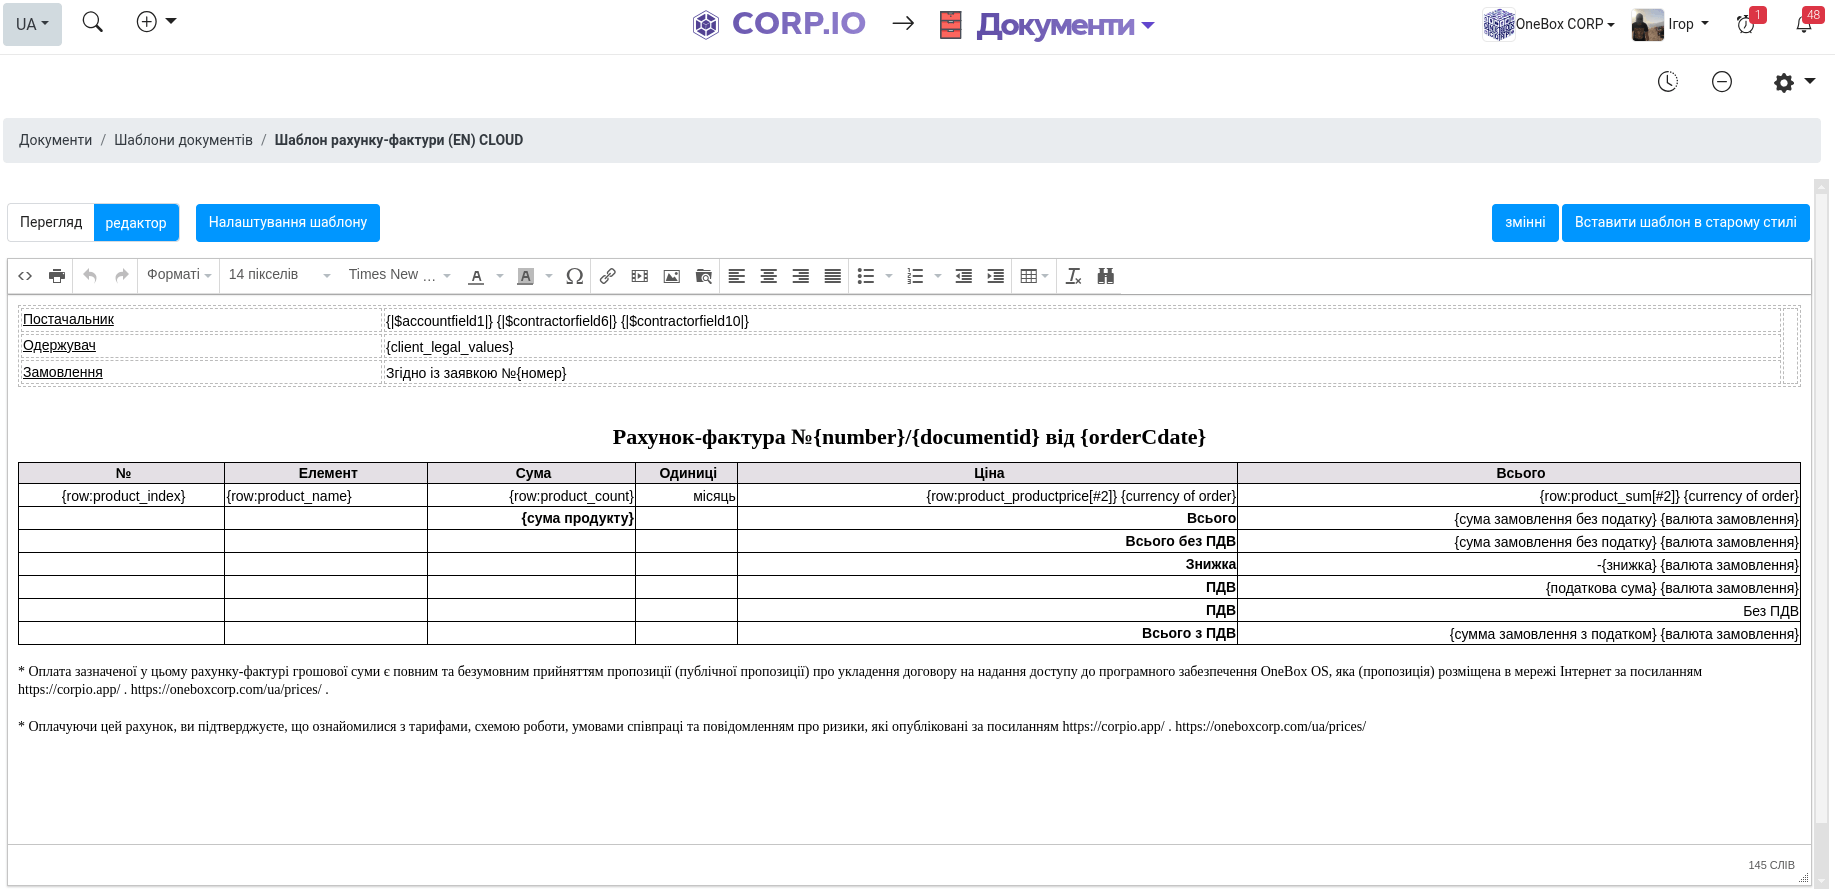Click the insert image icon
Image resolution: width=1835 pixels, height=893 pixels.
[672, 276]
